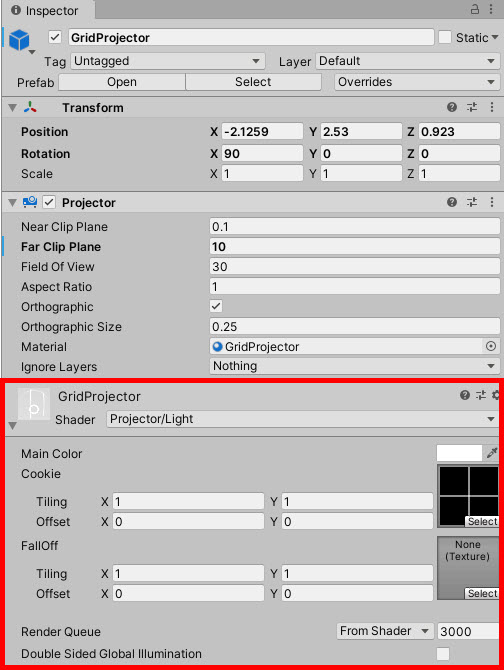Open the GridProjector material preset icon
This screenshot has height=670, width=504.
click(481, 395)
